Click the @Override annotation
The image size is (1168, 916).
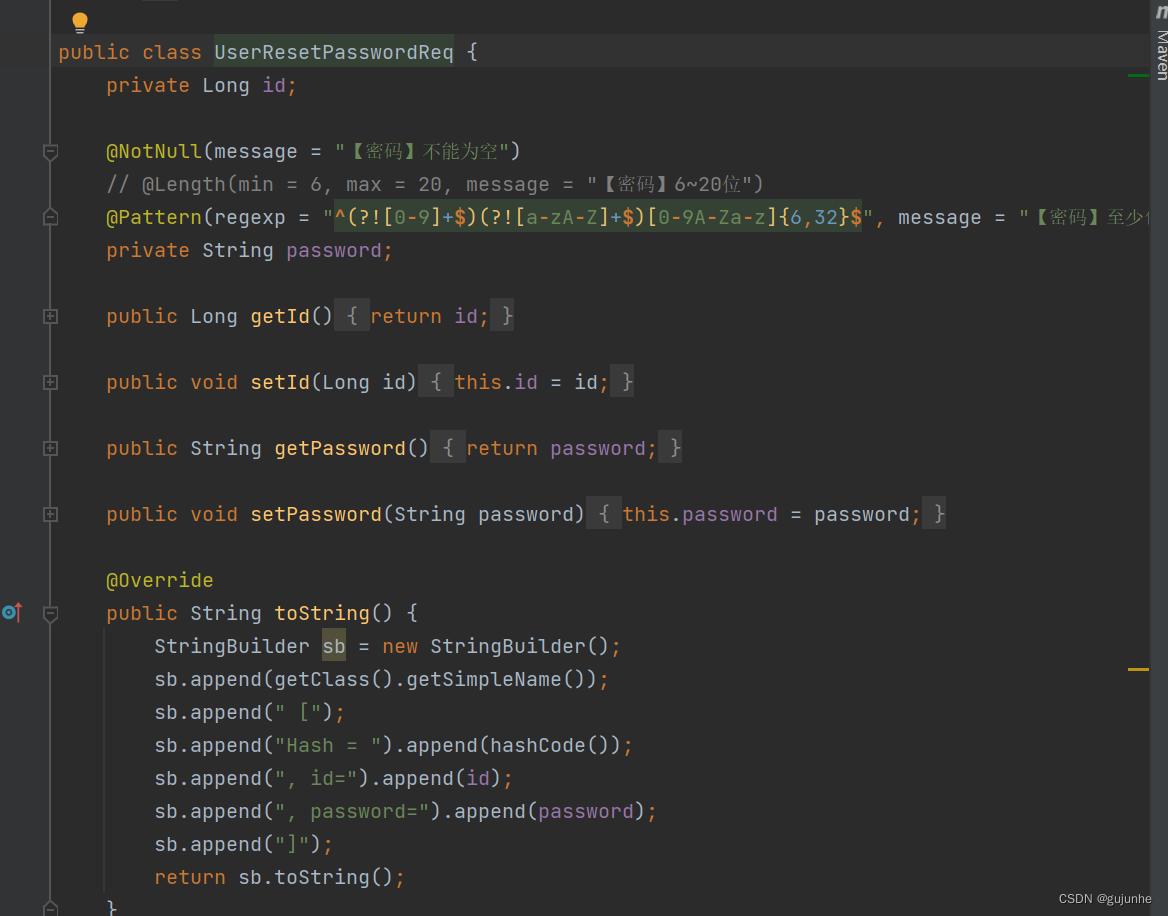(x=159, y=580)
